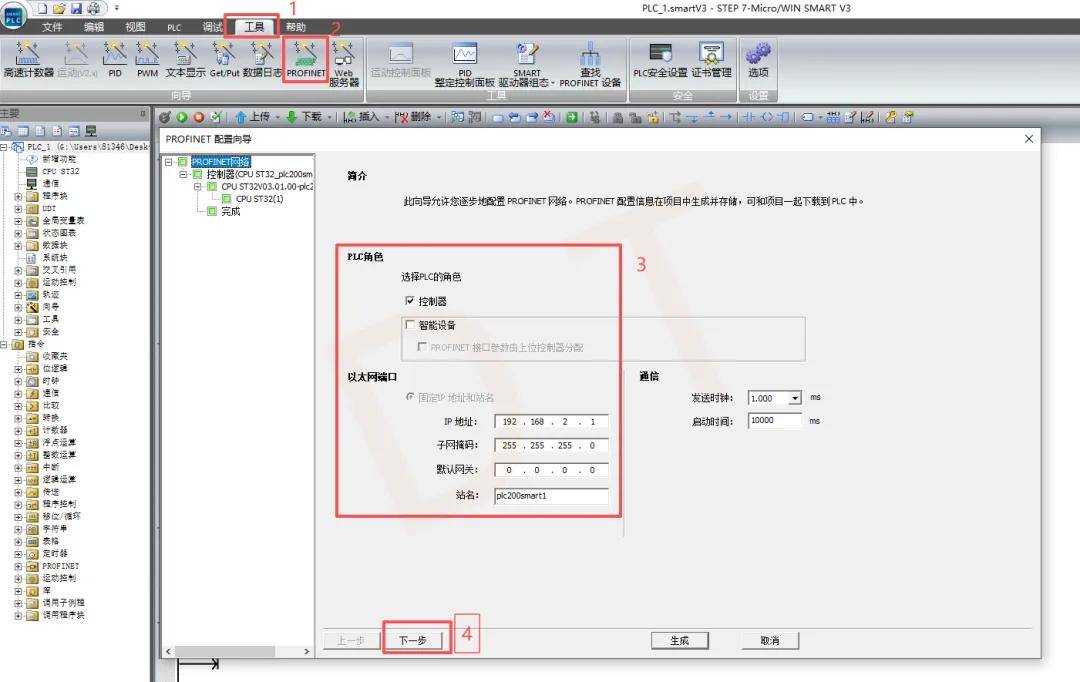
Task: Open the high-speed counter (高速计数器) wizard
Action: [28, 59]
